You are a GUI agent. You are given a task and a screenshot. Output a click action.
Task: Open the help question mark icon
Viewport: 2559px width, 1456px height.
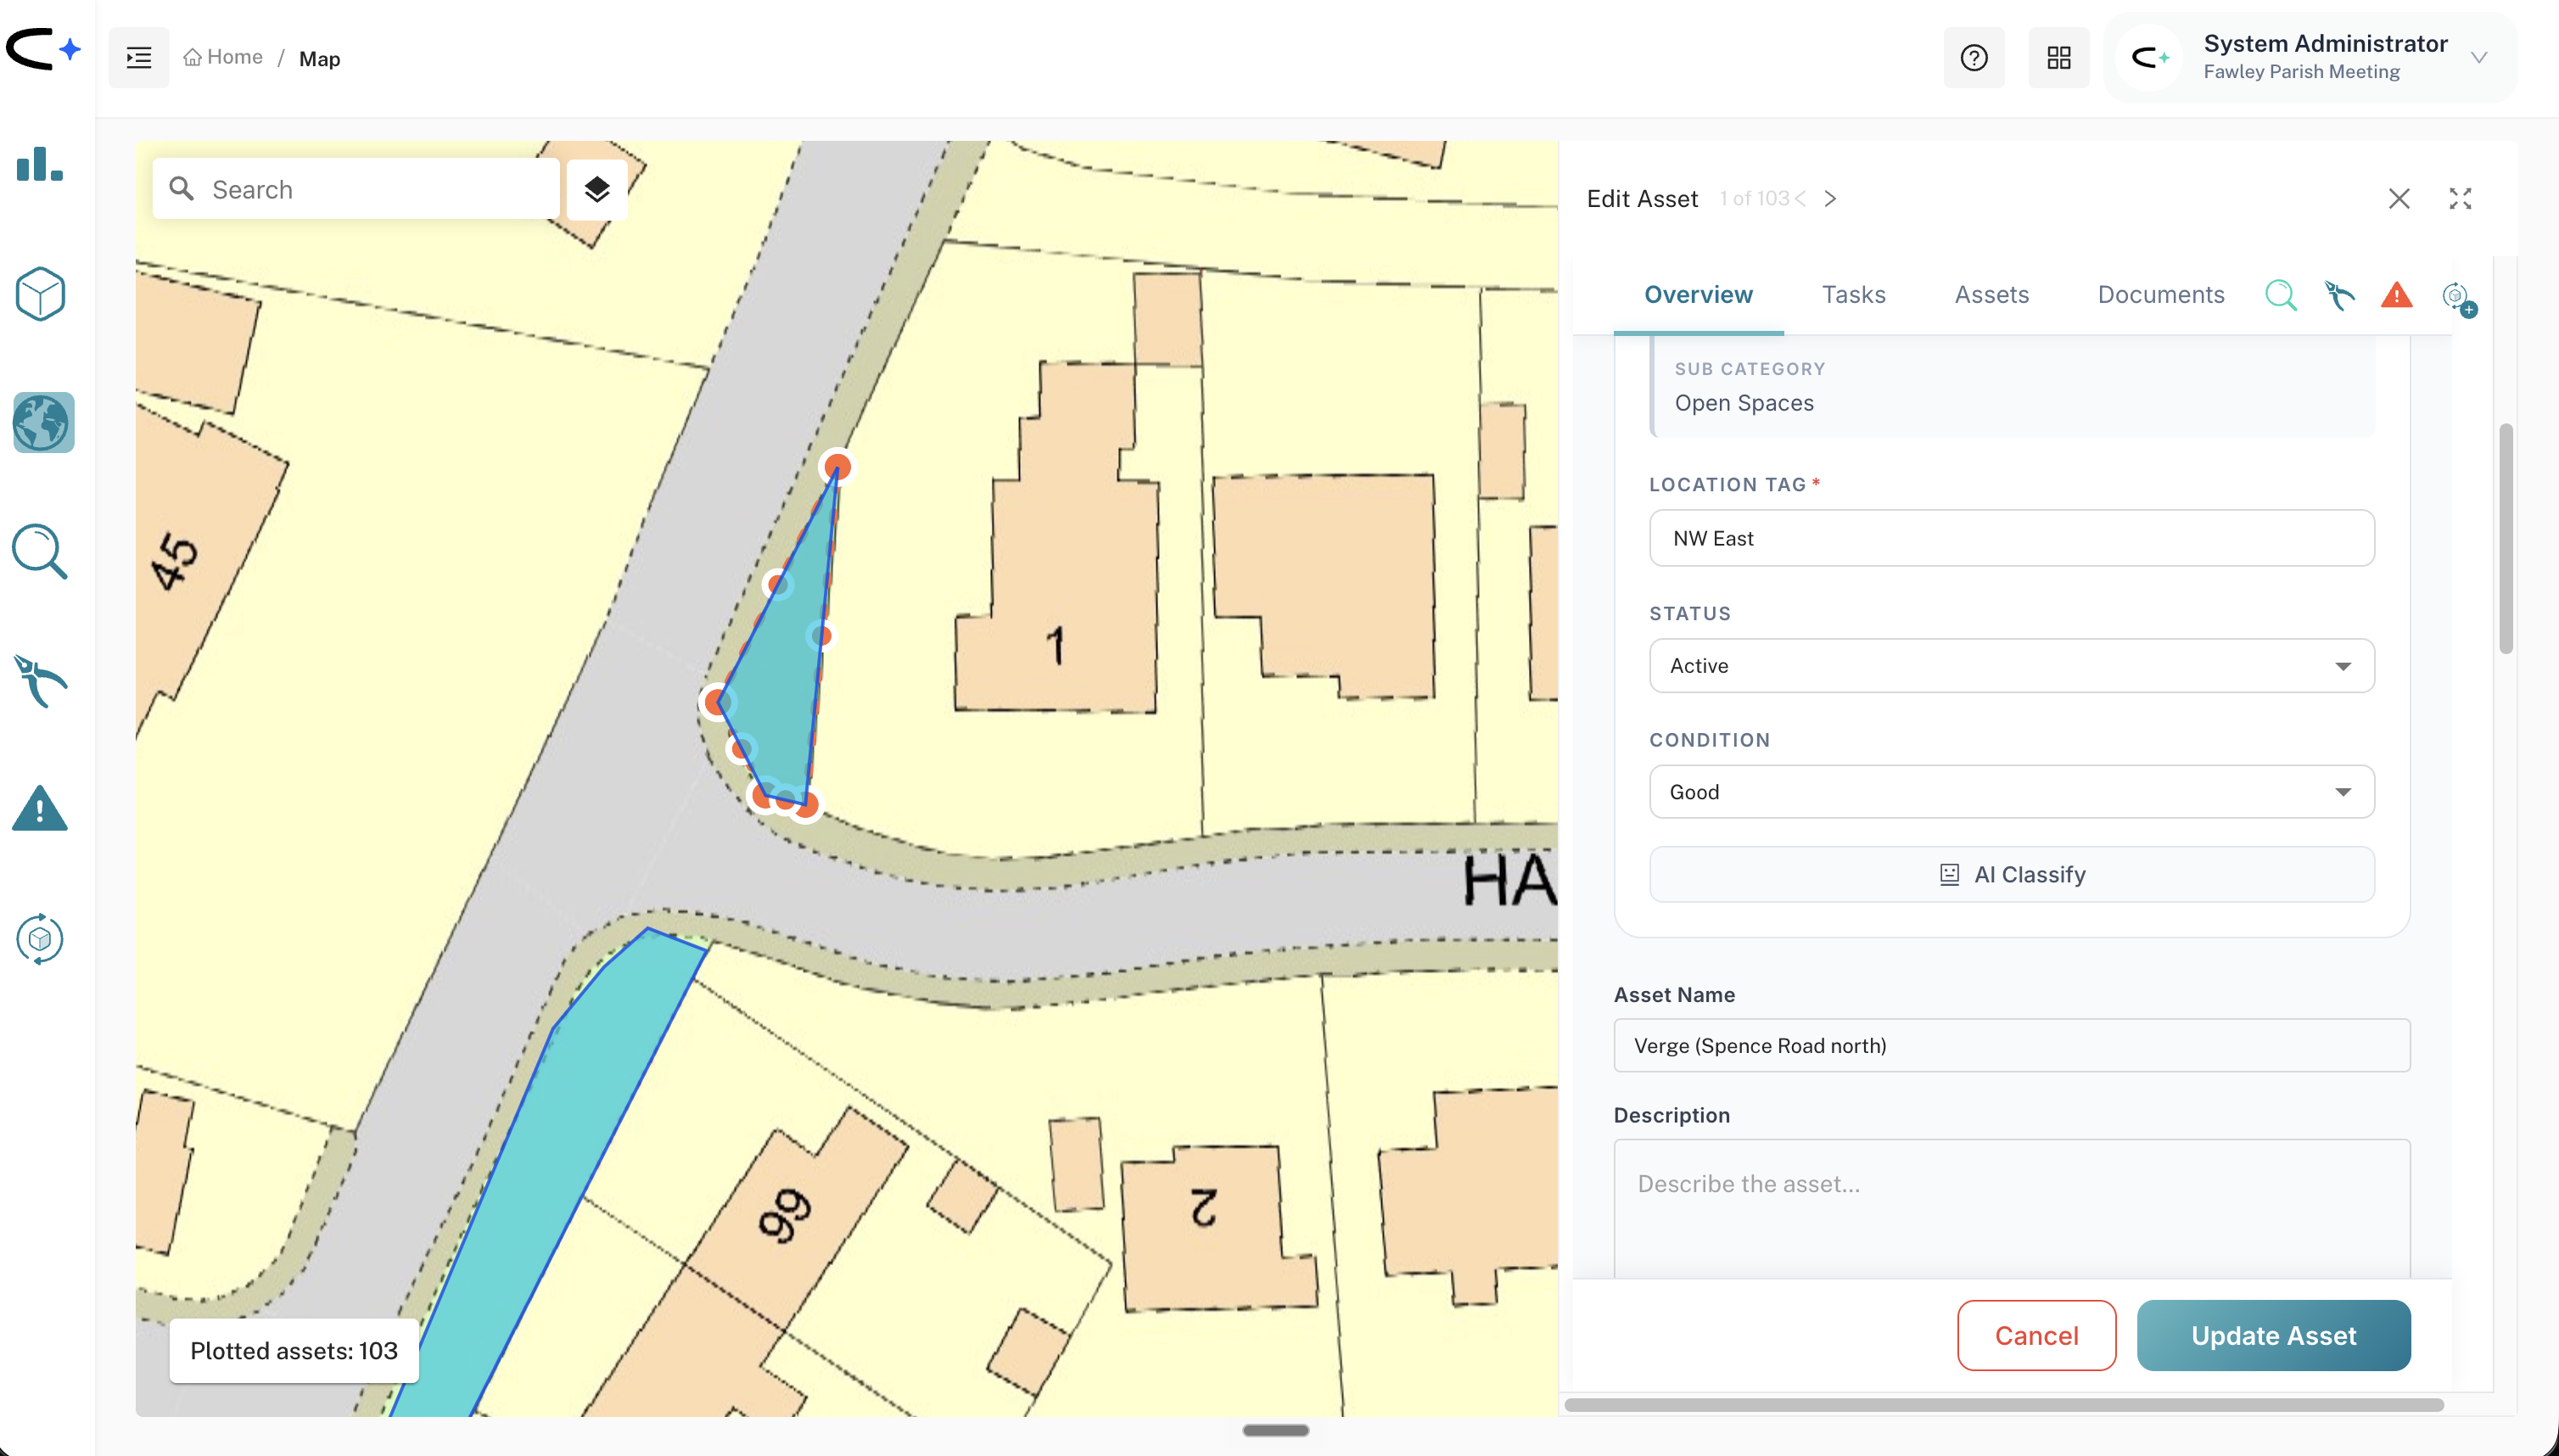pos(1974,58)
